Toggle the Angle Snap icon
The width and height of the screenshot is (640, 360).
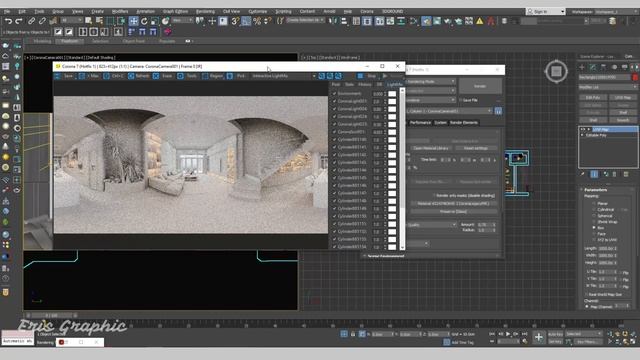[x=246, y=21]
